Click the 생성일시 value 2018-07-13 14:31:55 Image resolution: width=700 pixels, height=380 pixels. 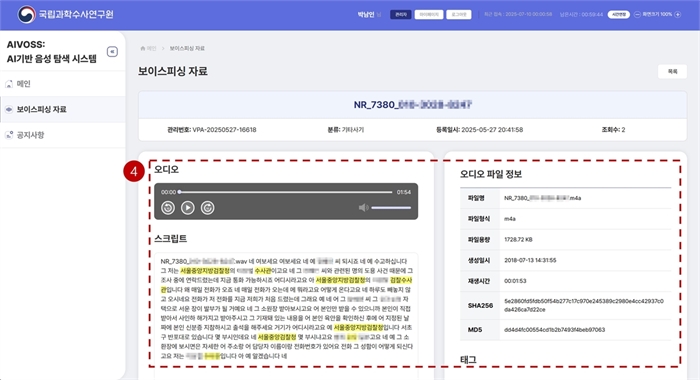pos(530,260)
